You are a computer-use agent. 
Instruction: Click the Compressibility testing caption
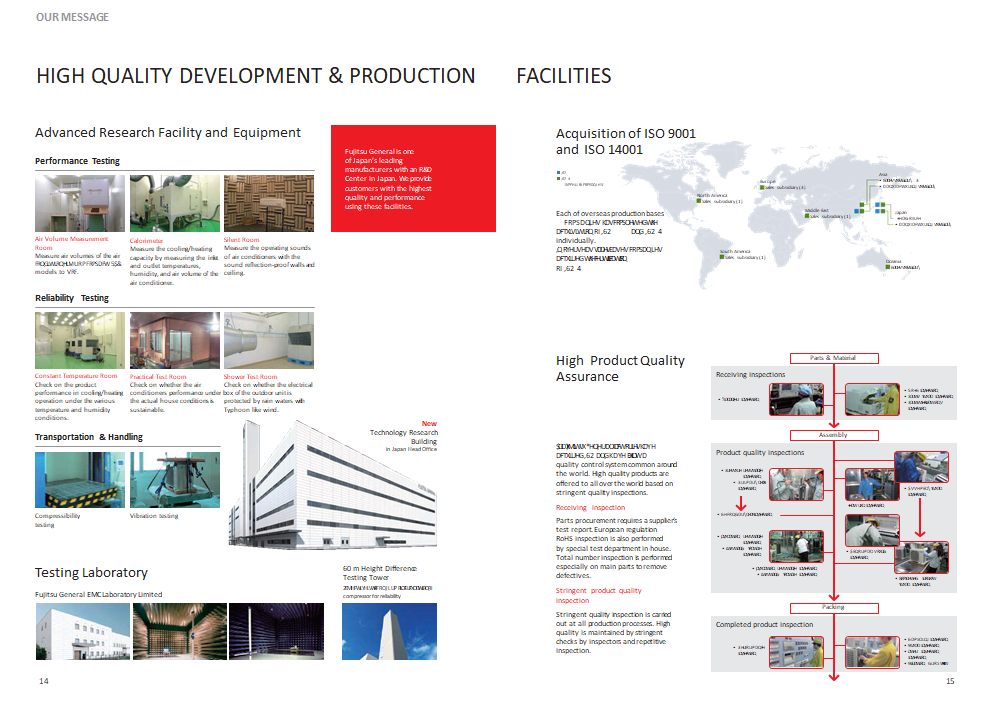(x=58, y=520)
